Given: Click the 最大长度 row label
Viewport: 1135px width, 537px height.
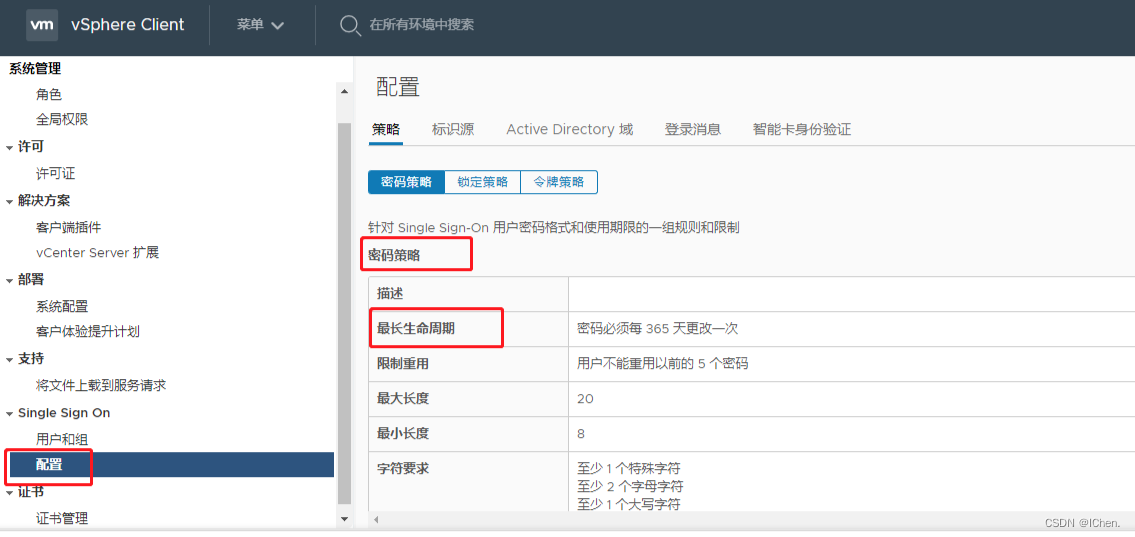Looking at the screenshot, I should pyautogui.click(x=403, y=399).
